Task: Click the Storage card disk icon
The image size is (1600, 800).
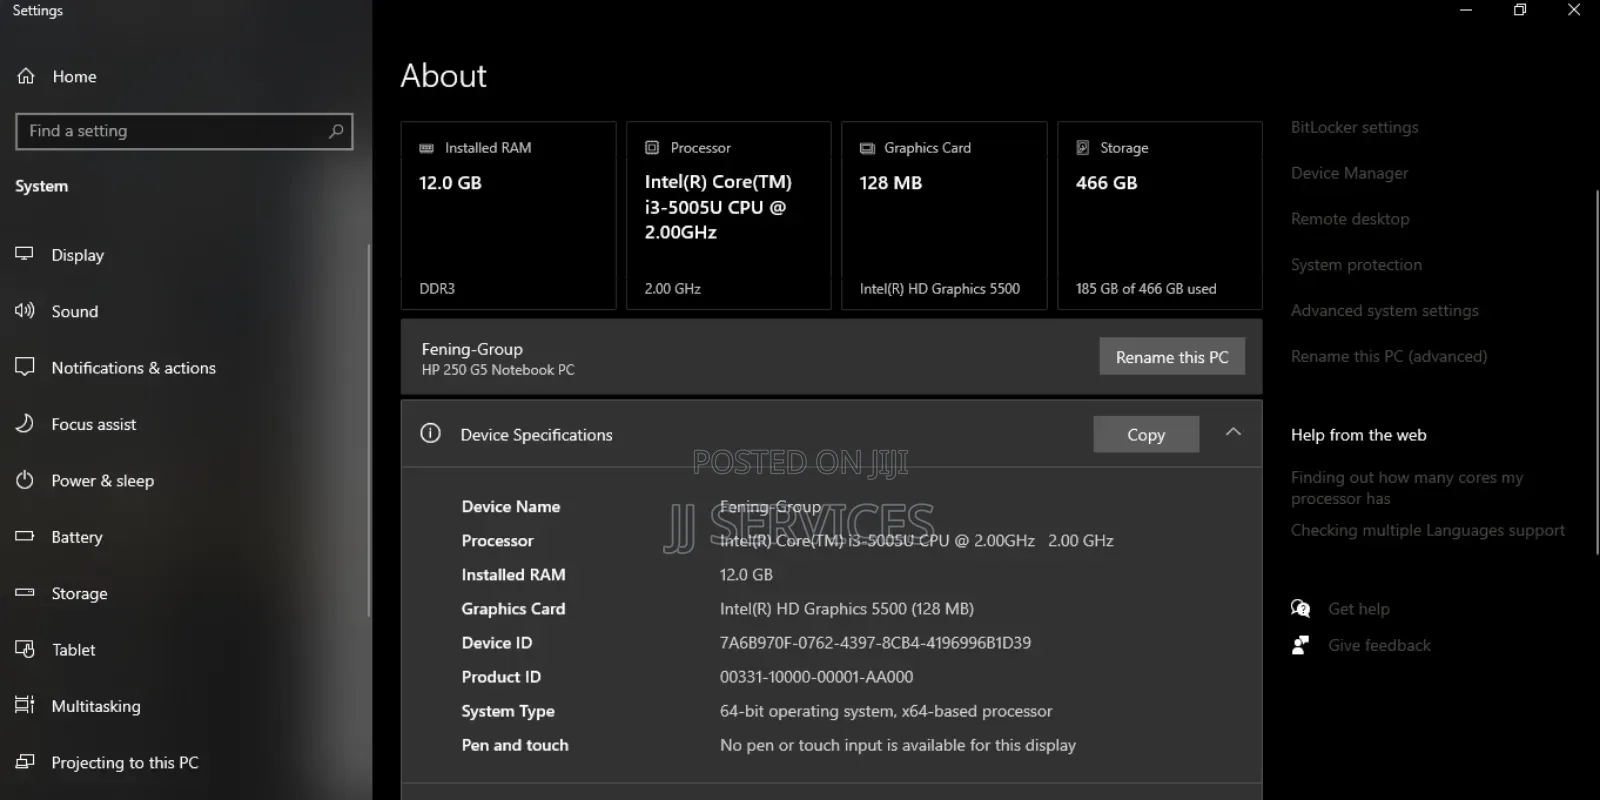Action: pyautogui.click(x=1083, y=148)
